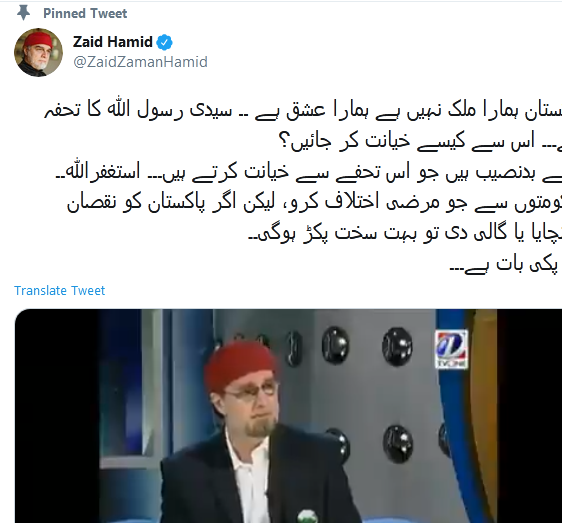
Task: Click the last line of the tweet text
Action: coord(505,265)
